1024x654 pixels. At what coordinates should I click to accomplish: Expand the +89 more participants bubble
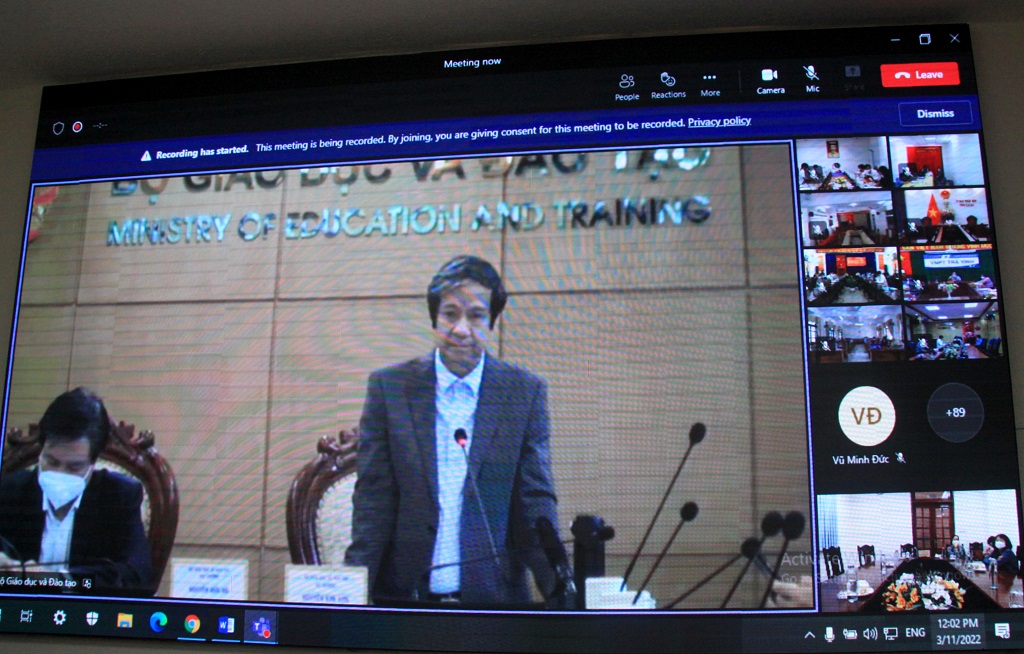click(955, 412)
